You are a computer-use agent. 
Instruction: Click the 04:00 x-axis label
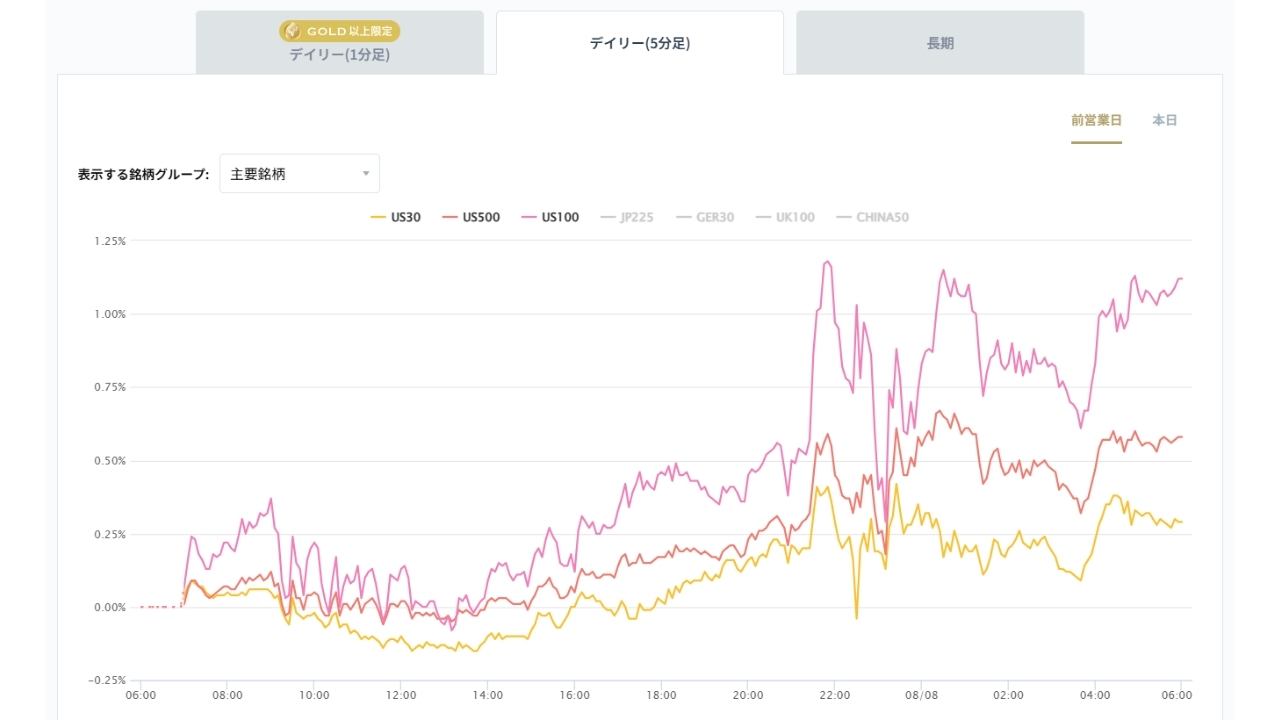(x=1095, y=694)
